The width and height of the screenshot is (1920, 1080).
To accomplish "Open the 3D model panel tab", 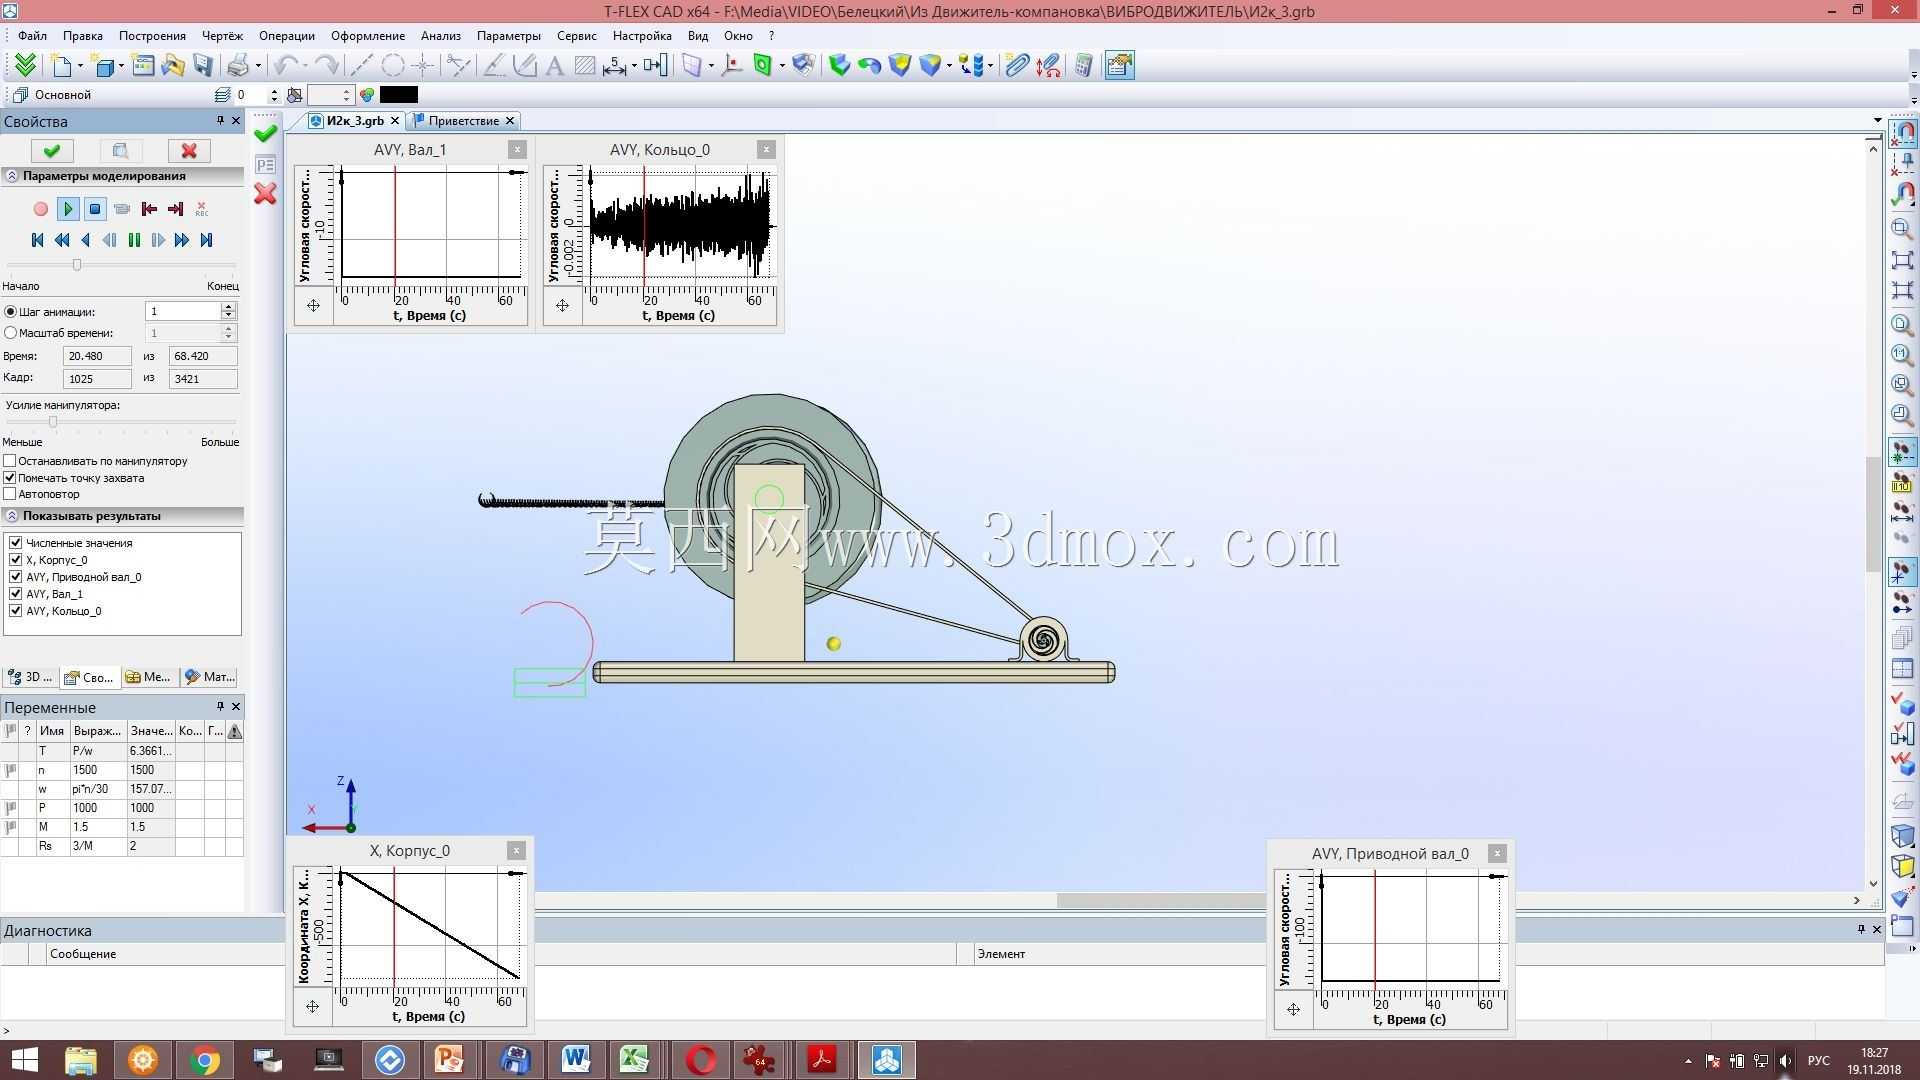I will click(31, 677).
